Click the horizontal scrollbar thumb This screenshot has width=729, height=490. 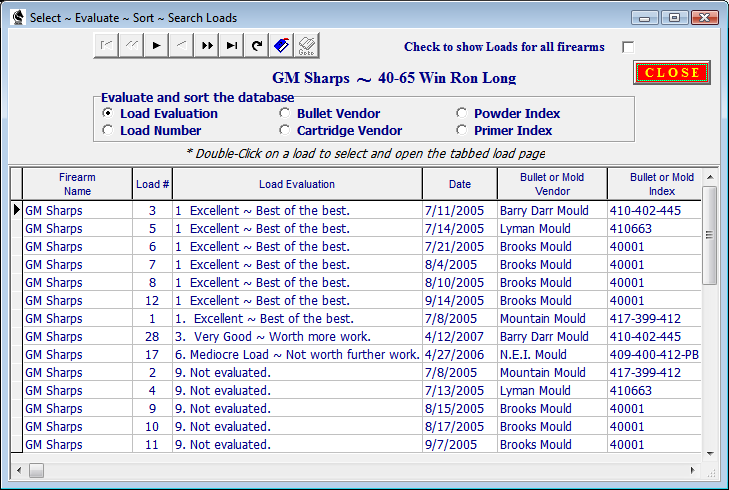(x=36, y=470)
